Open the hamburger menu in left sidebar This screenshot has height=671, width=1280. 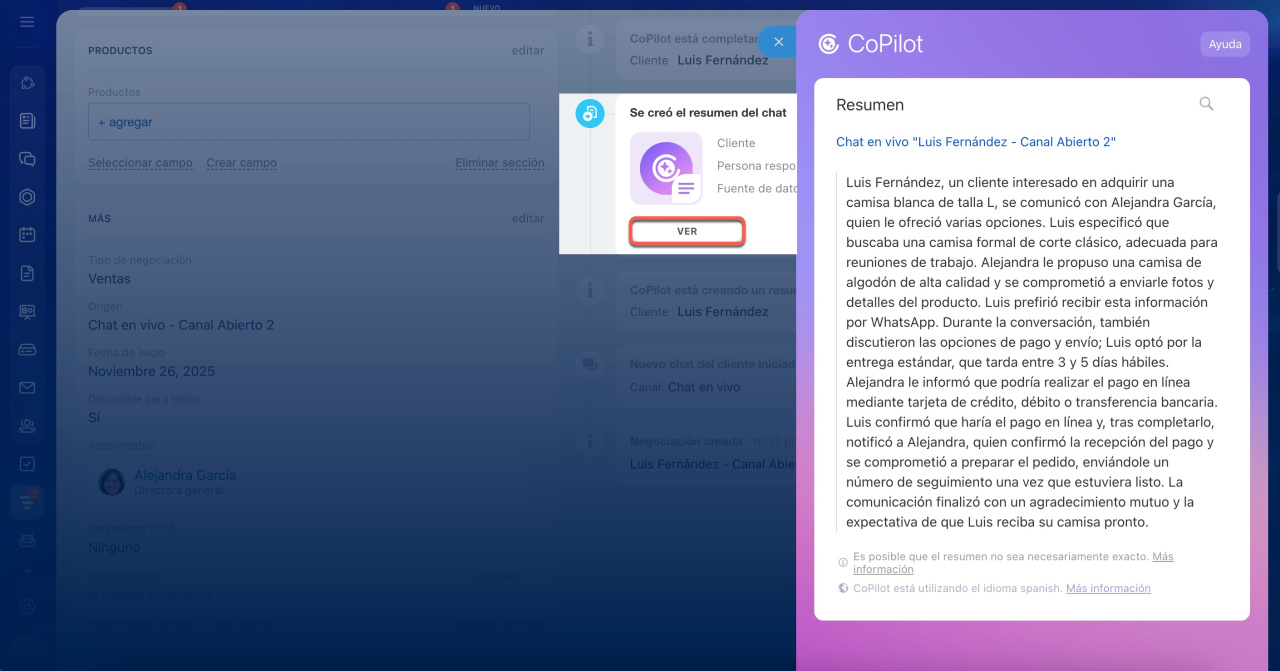27,22
